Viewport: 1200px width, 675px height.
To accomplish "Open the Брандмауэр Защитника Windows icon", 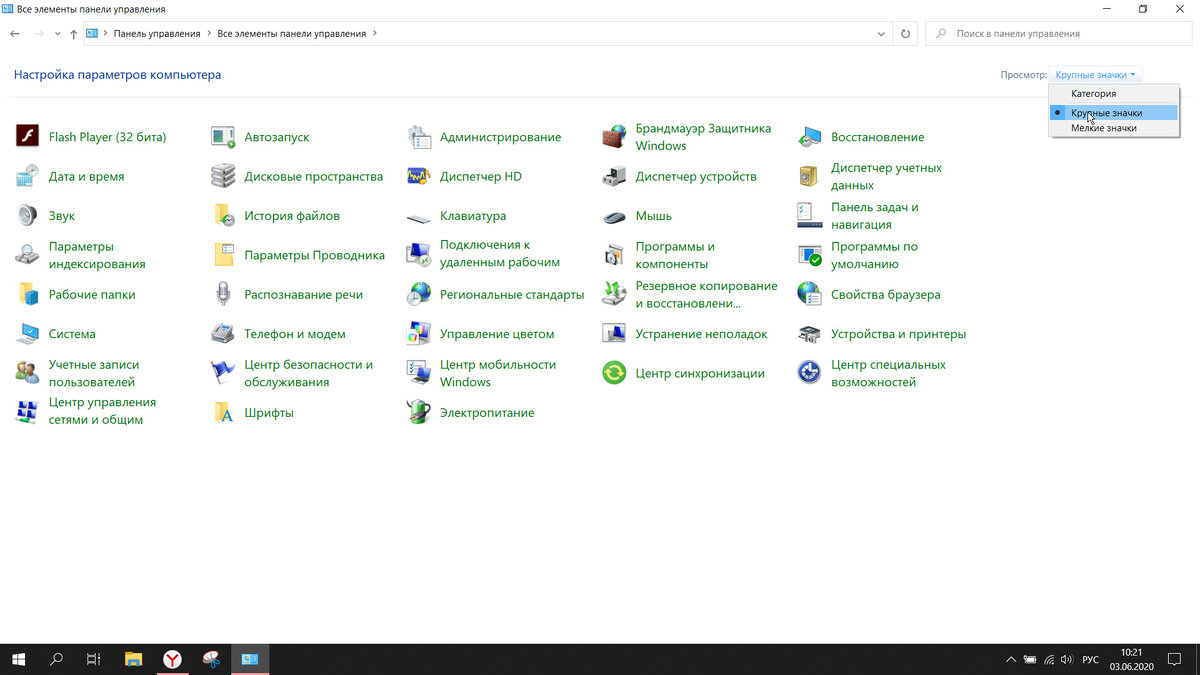I will pyautogui.click(x=614, y=137).
